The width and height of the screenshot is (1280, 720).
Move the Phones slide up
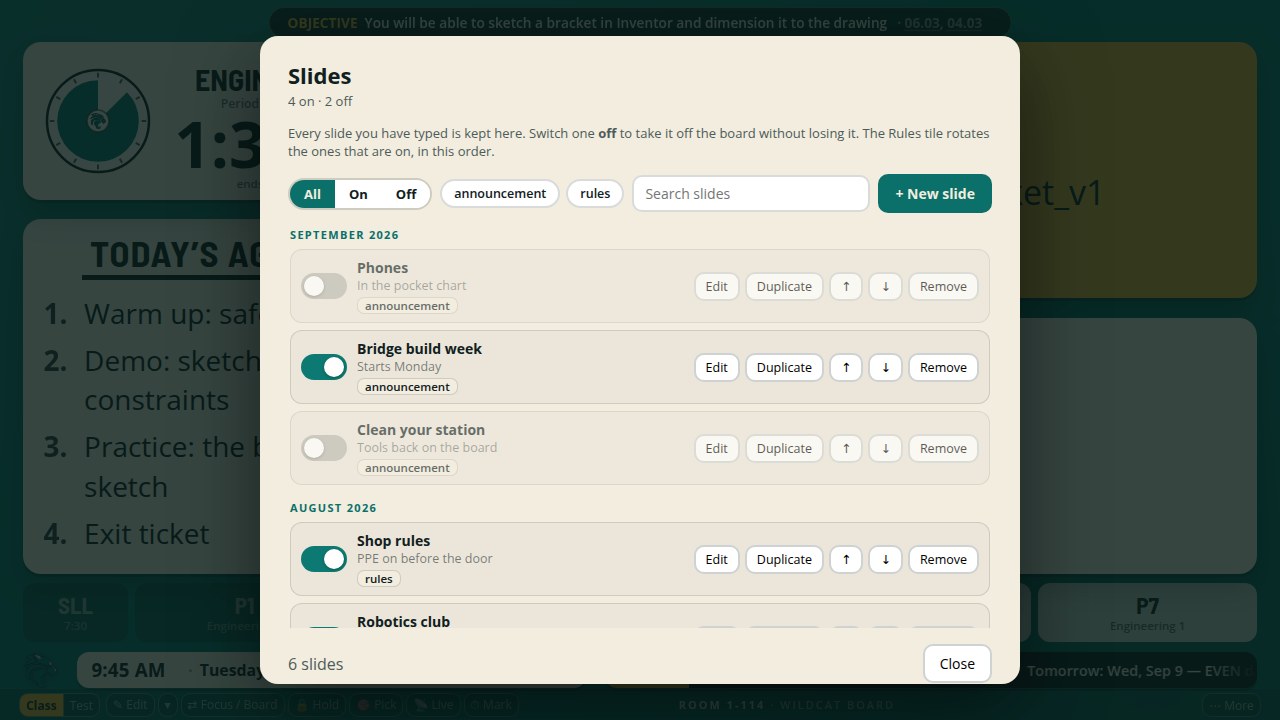pyautogui.click(x=846, y=286)
